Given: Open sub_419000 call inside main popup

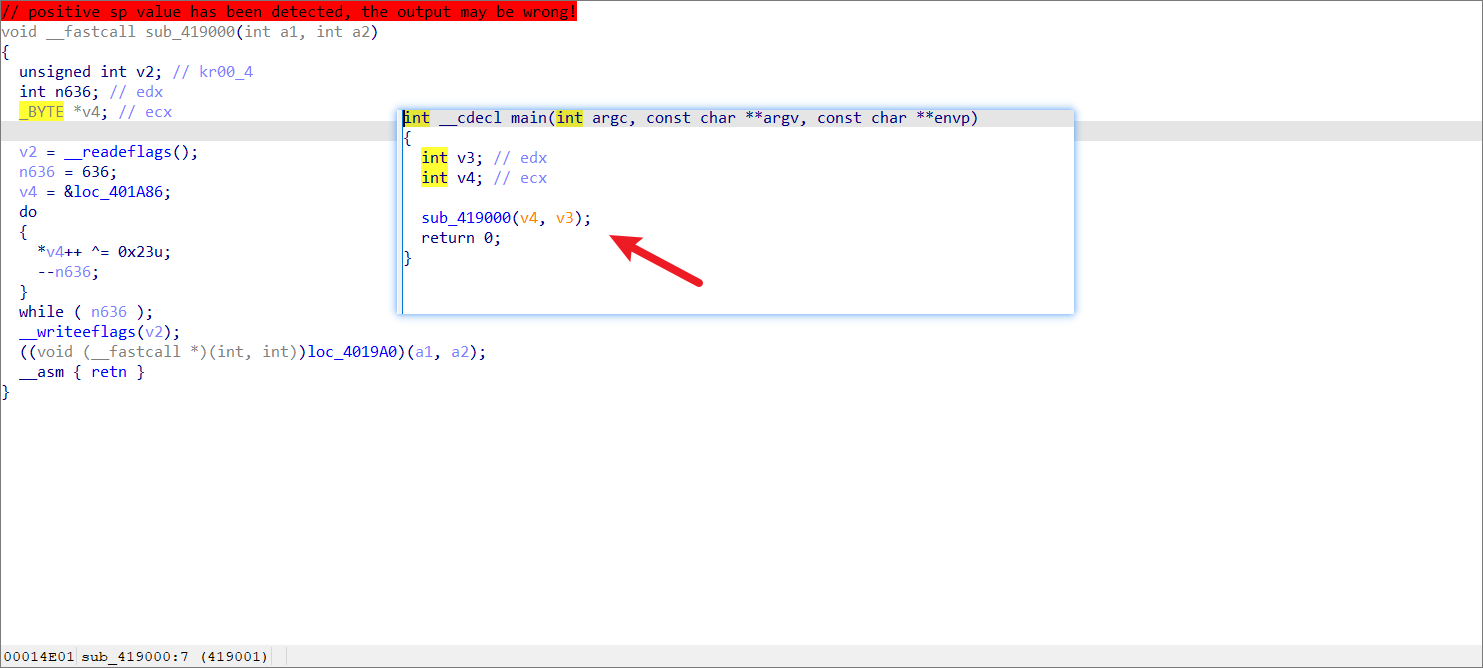Looking at the screenshot, I should point(466,218).
